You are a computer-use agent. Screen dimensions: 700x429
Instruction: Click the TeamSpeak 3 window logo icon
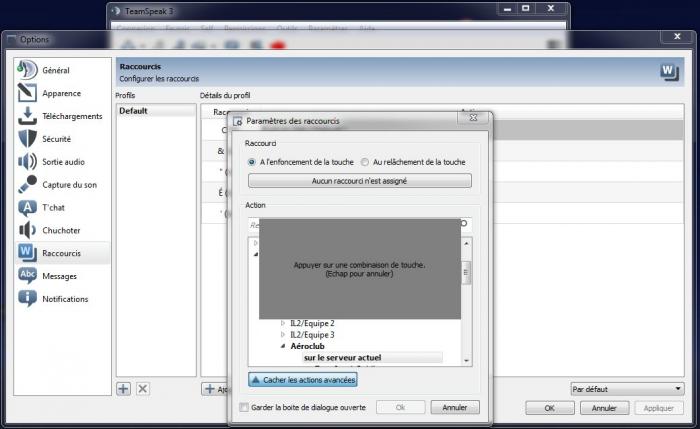(116, 11)
